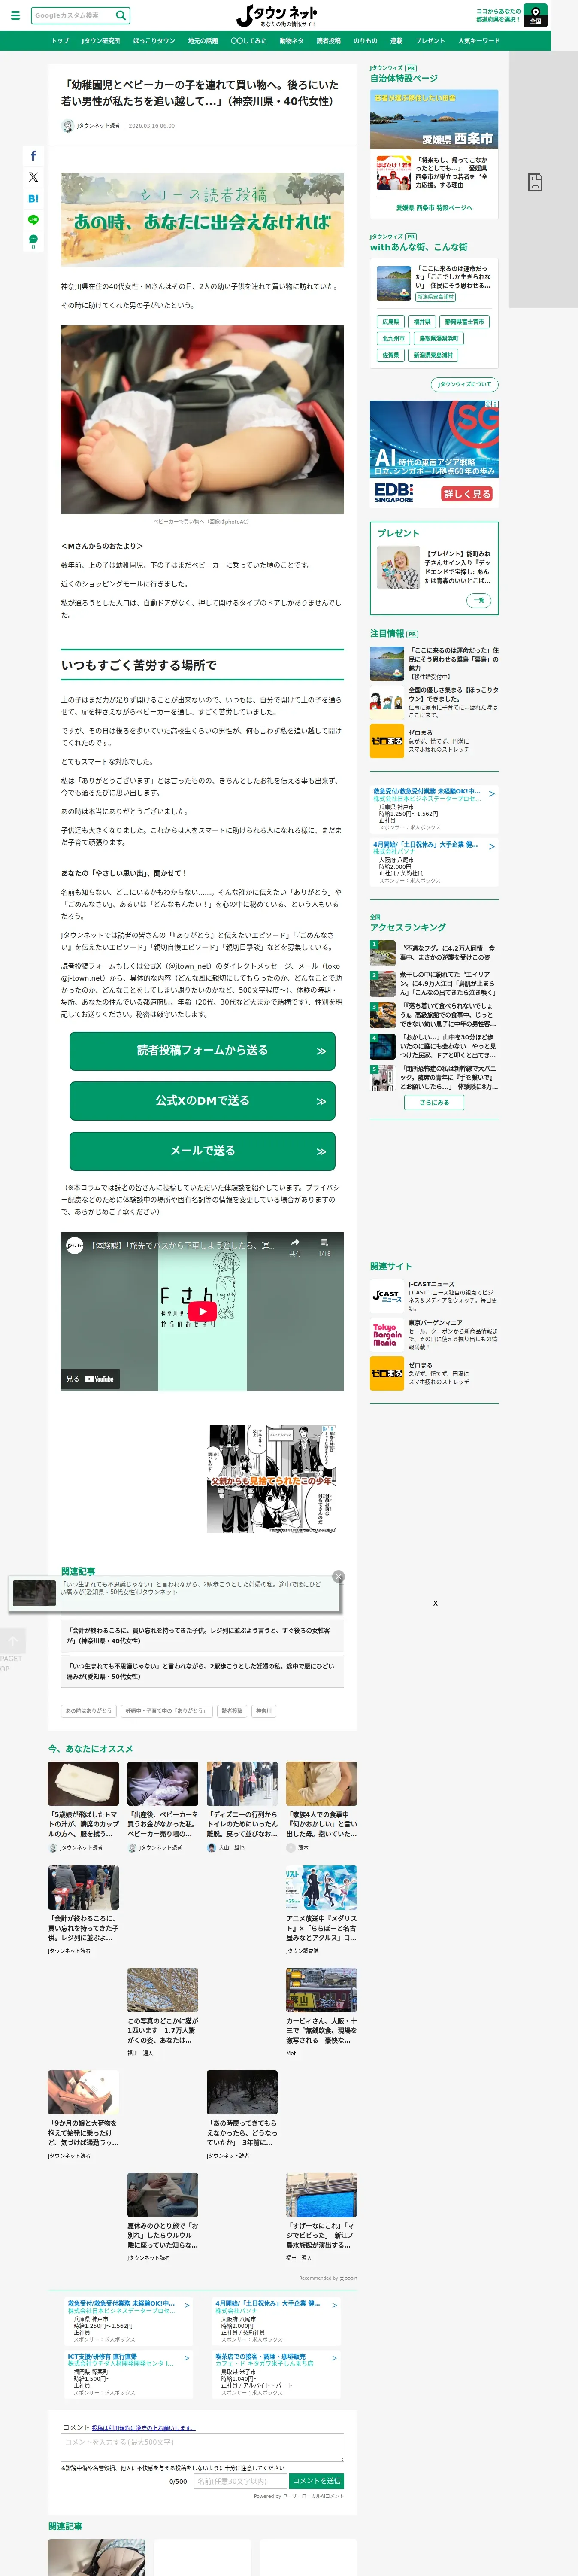Click the 福井県 tag
Image resolution: width=578 pixels, height=2576 pixels.
(x=422, y=322)
